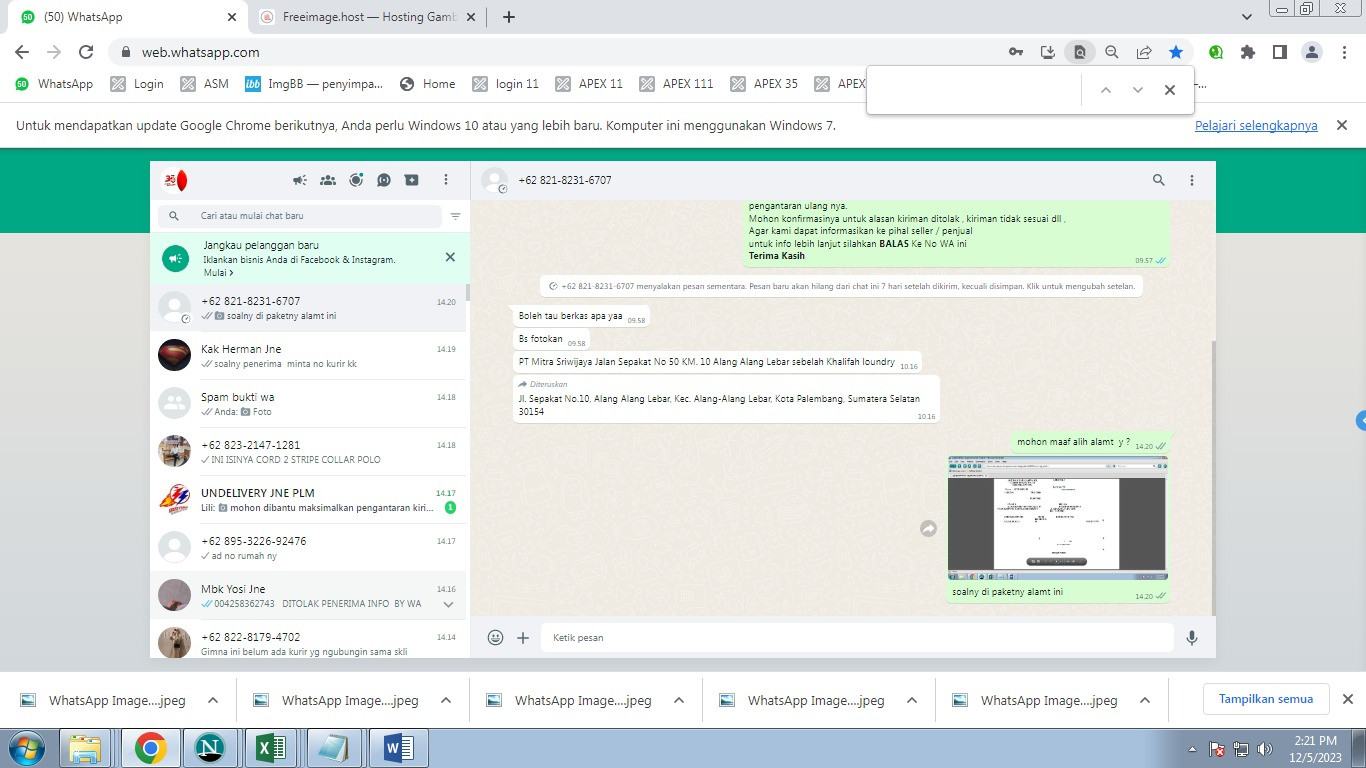Click the Pelajari selengkapnya link

tap(1256, 126)
